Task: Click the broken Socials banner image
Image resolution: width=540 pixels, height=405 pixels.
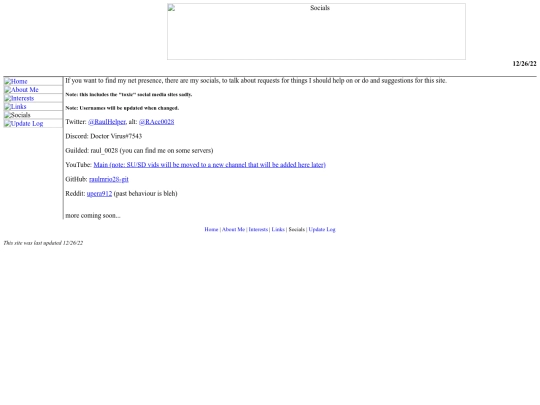Action: tap(316, 31)
